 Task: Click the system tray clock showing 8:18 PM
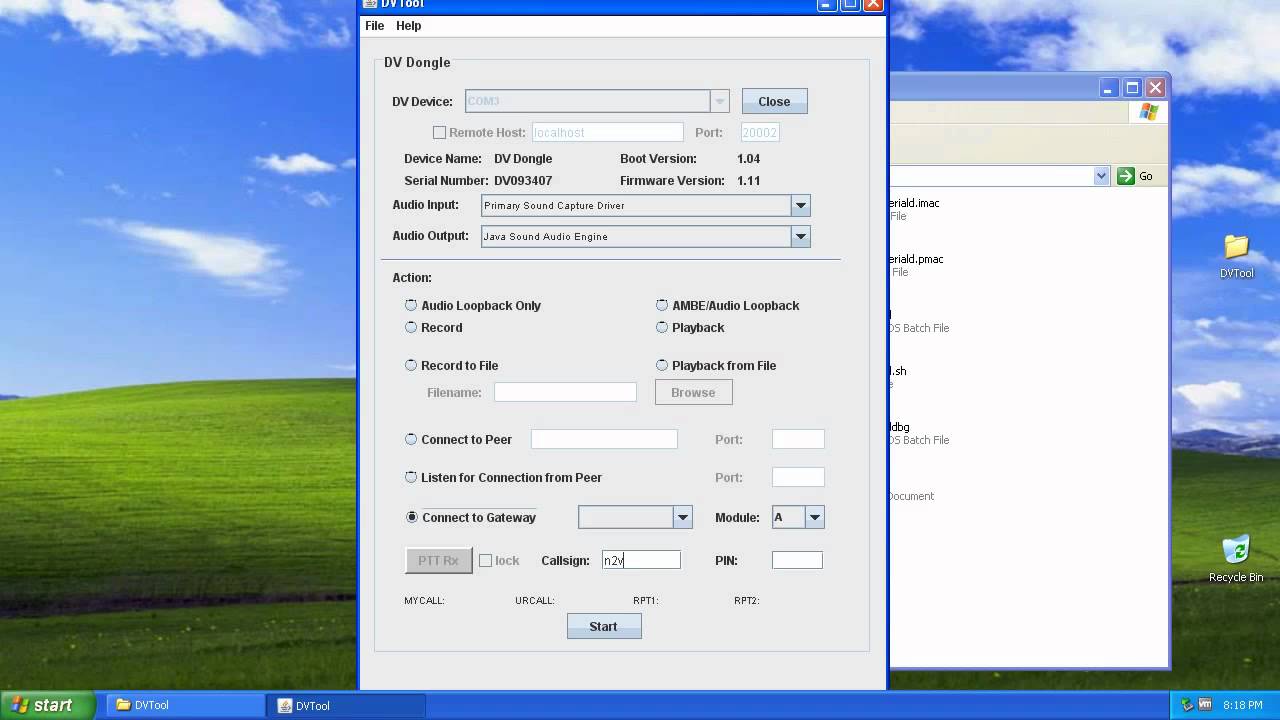(x=1243, y=705)
